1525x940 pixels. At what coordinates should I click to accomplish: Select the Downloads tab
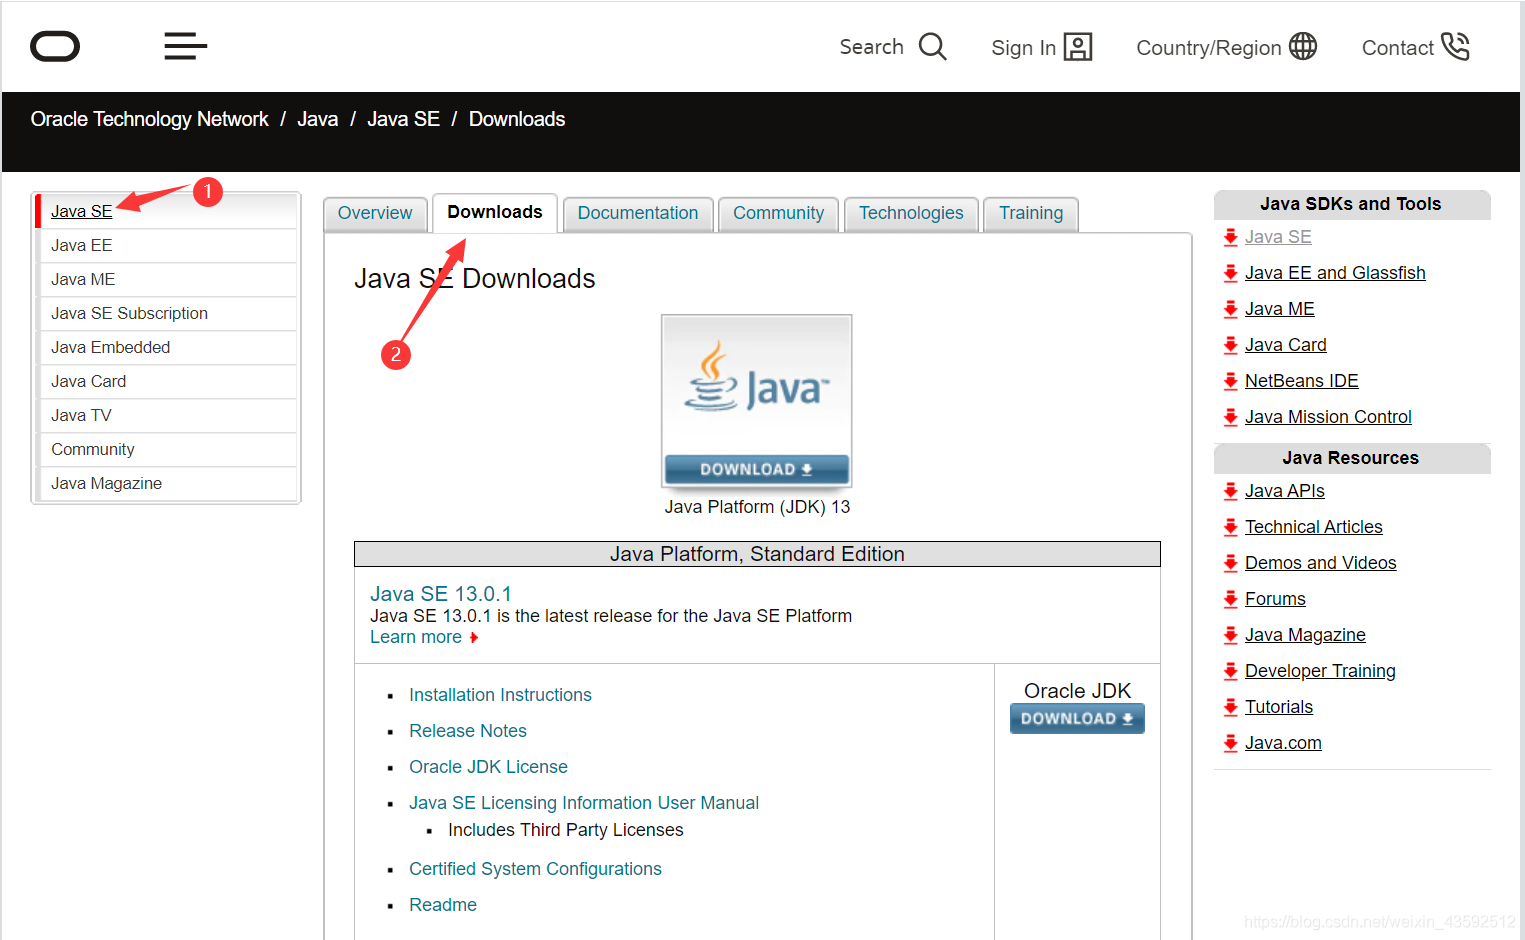coord(495,212)
